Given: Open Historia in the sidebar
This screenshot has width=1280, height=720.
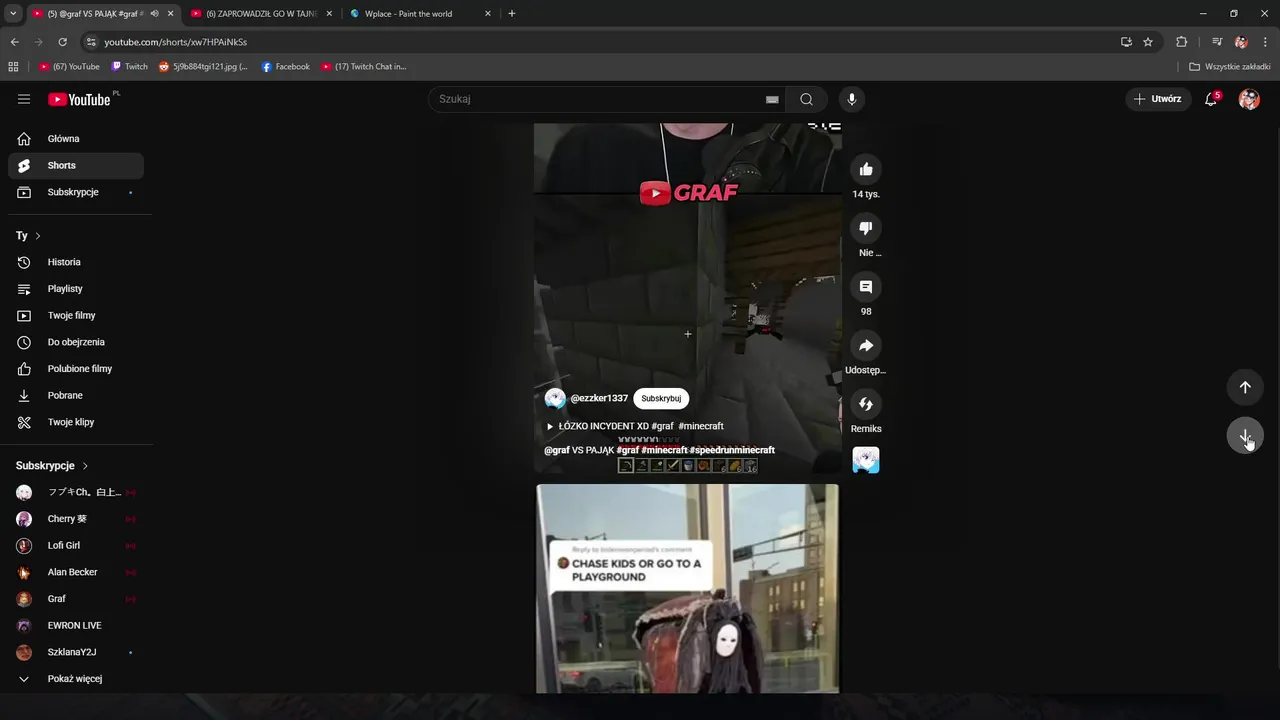Looking at the screenshot, I should (x=76, y=262).
